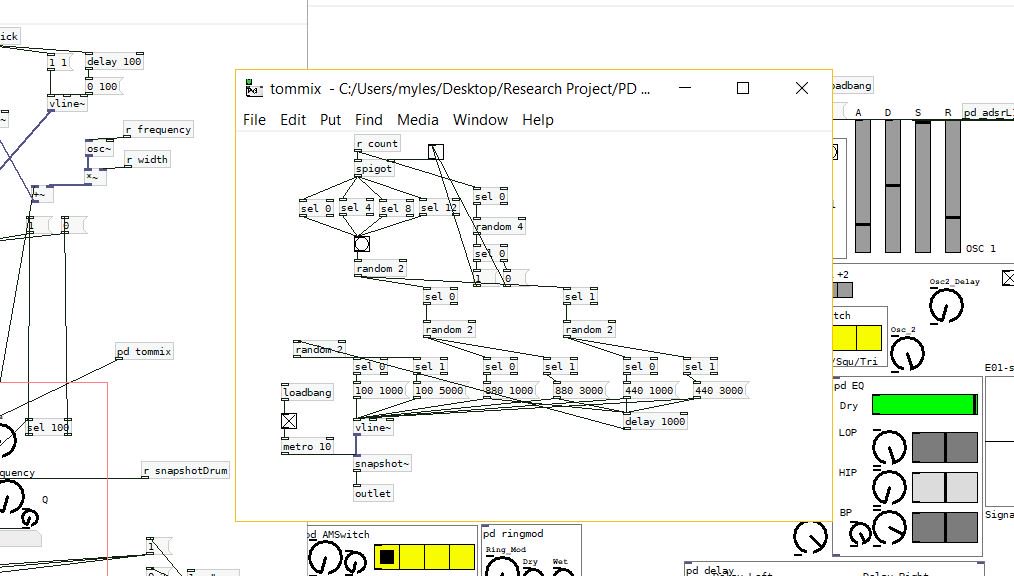Select the 'delay 100' object in left window
This screenshot has height=576, width=1014.
click(x=114, y=61)
